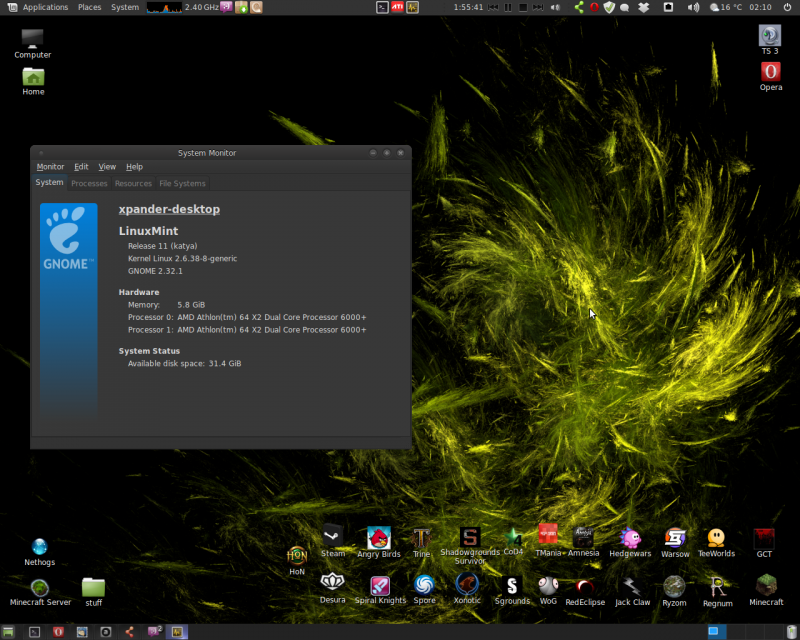Viewport: 800px width, 640px height.
Task: Launch TMania from the desktop
Action: 548,541
